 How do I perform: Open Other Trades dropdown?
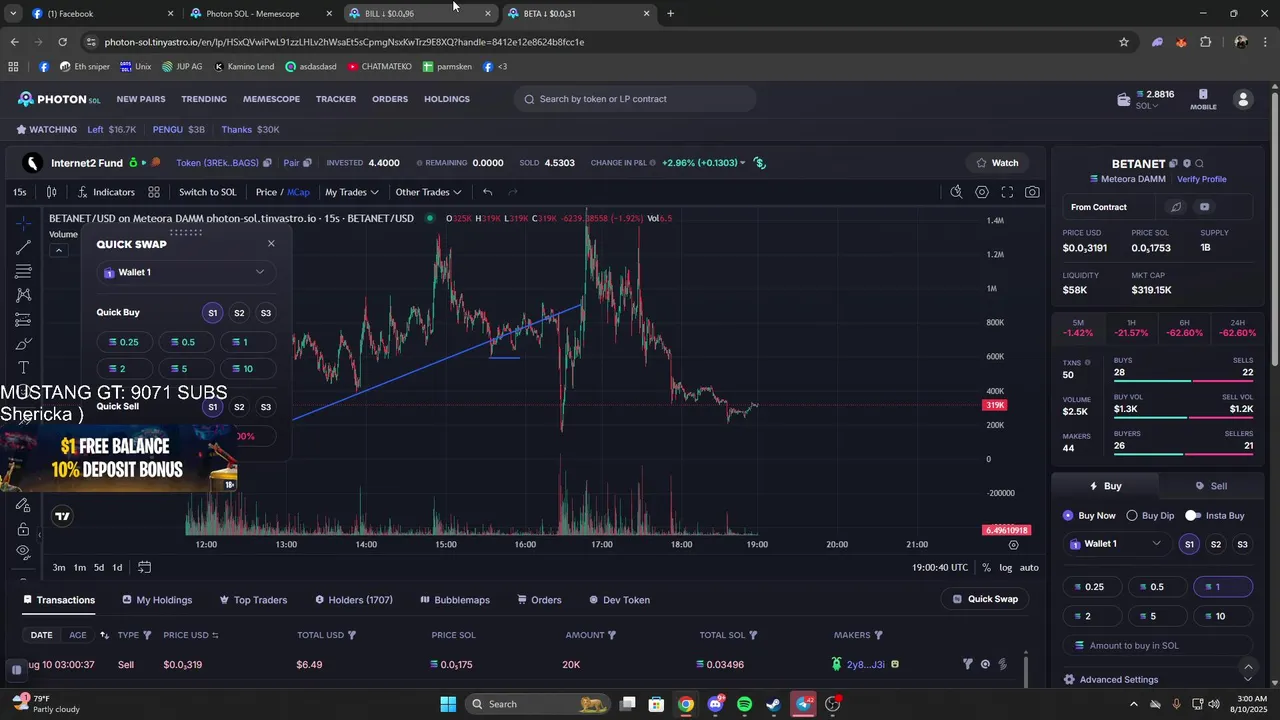point(428,192)
